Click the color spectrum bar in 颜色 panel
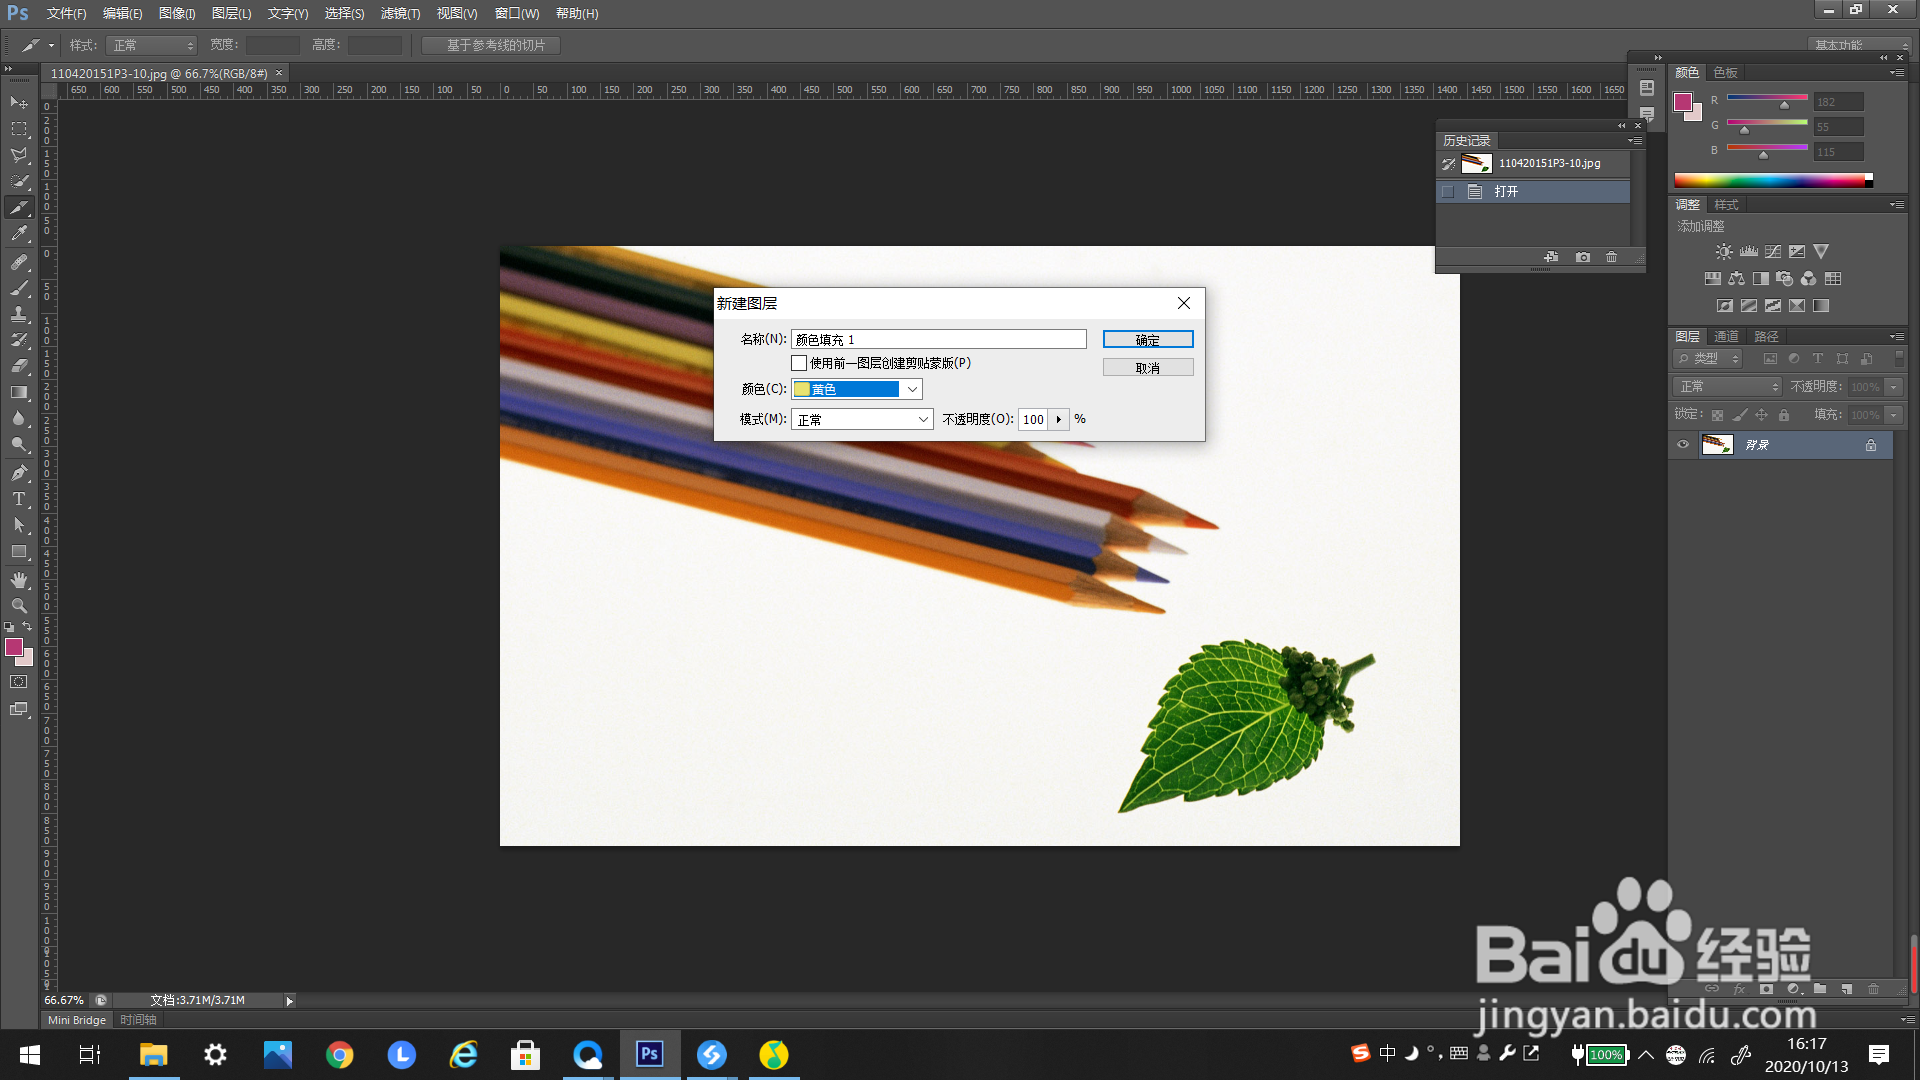 tap(1770, 180)
